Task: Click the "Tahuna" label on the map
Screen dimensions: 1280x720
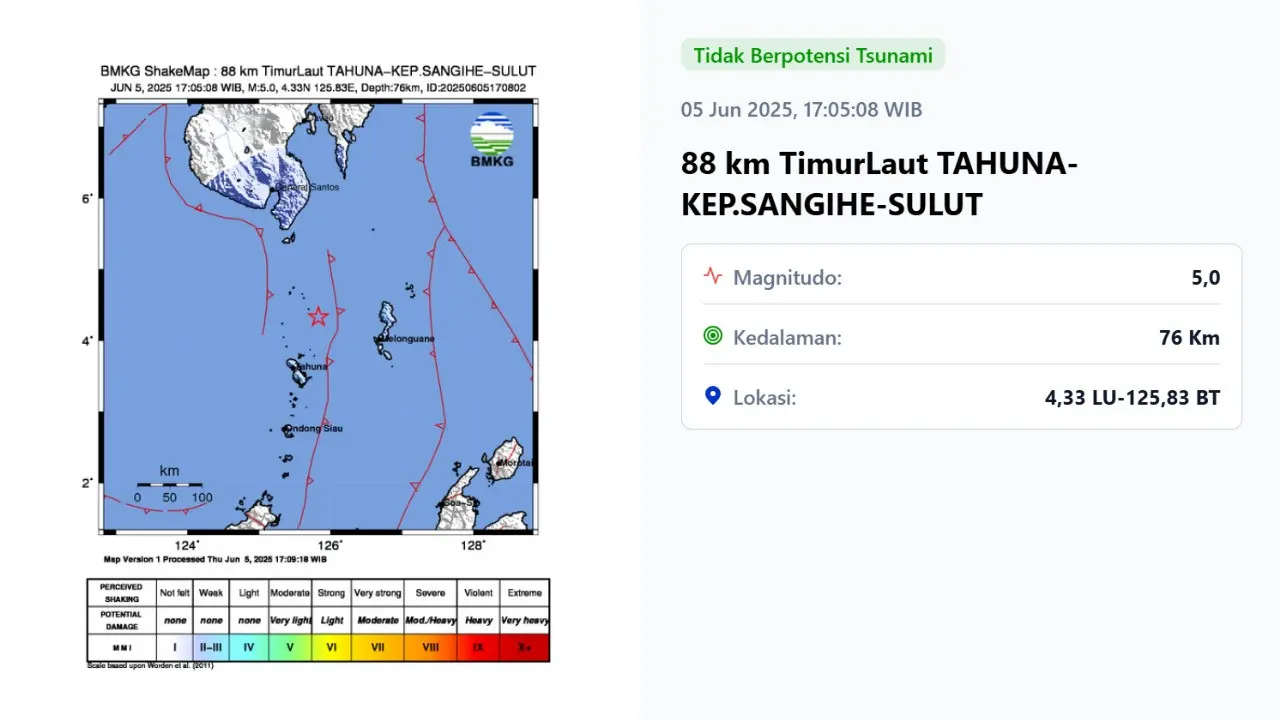Action: coord(311,367)
